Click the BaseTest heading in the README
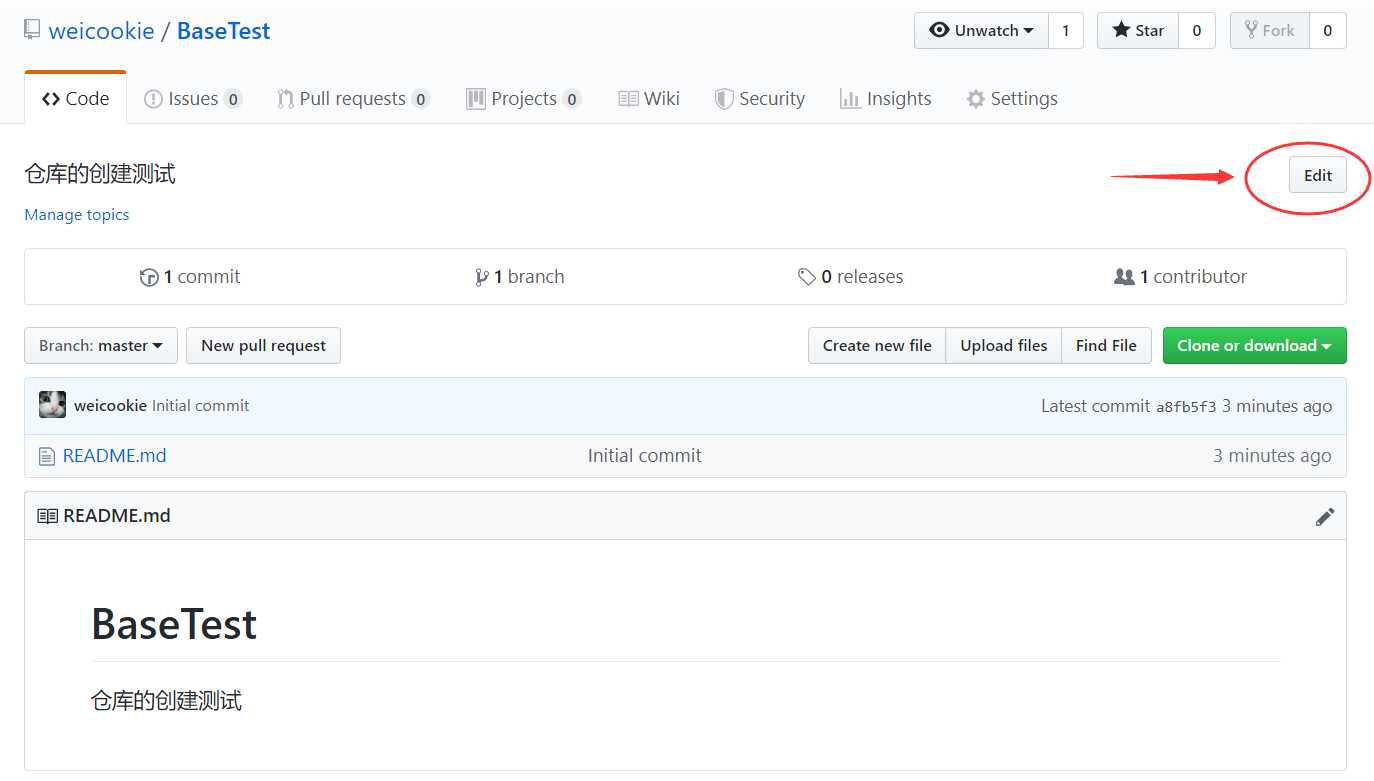Image resolution: width=1374 pixels, height=781 pixels. [174, 624]
